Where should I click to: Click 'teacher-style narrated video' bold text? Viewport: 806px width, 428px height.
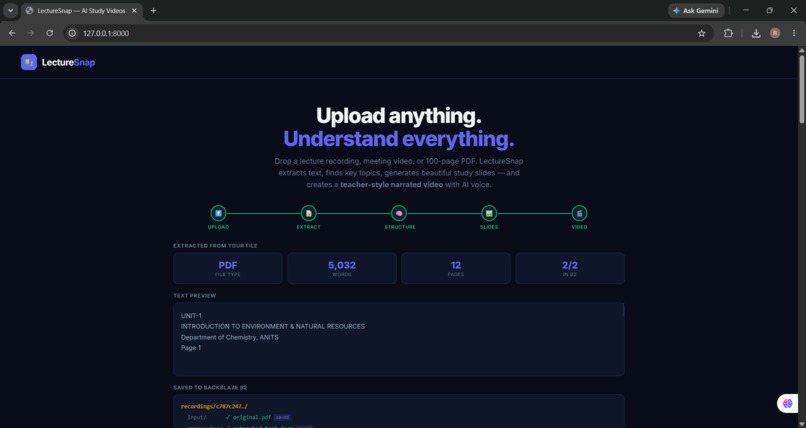(391, 184)
